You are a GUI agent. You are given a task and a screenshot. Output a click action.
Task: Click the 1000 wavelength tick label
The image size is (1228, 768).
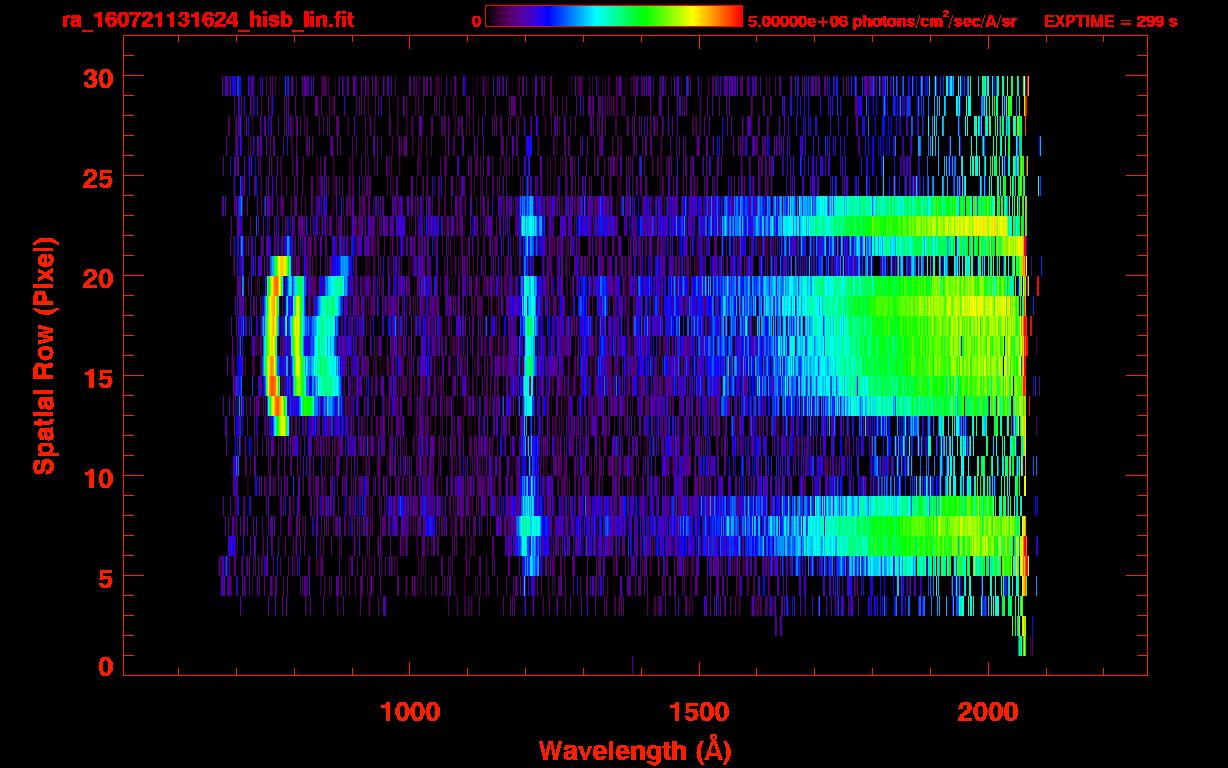pyautogui.click(x=410, y=712)
